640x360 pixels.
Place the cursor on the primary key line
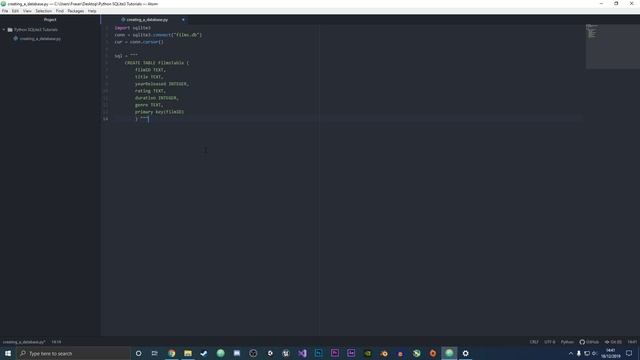159,112
